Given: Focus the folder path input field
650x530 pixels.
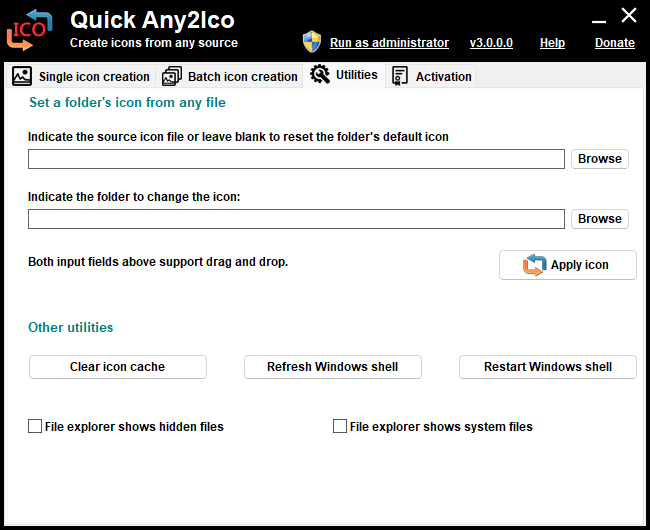Looking at the screenshot, I should pos(296,219).
